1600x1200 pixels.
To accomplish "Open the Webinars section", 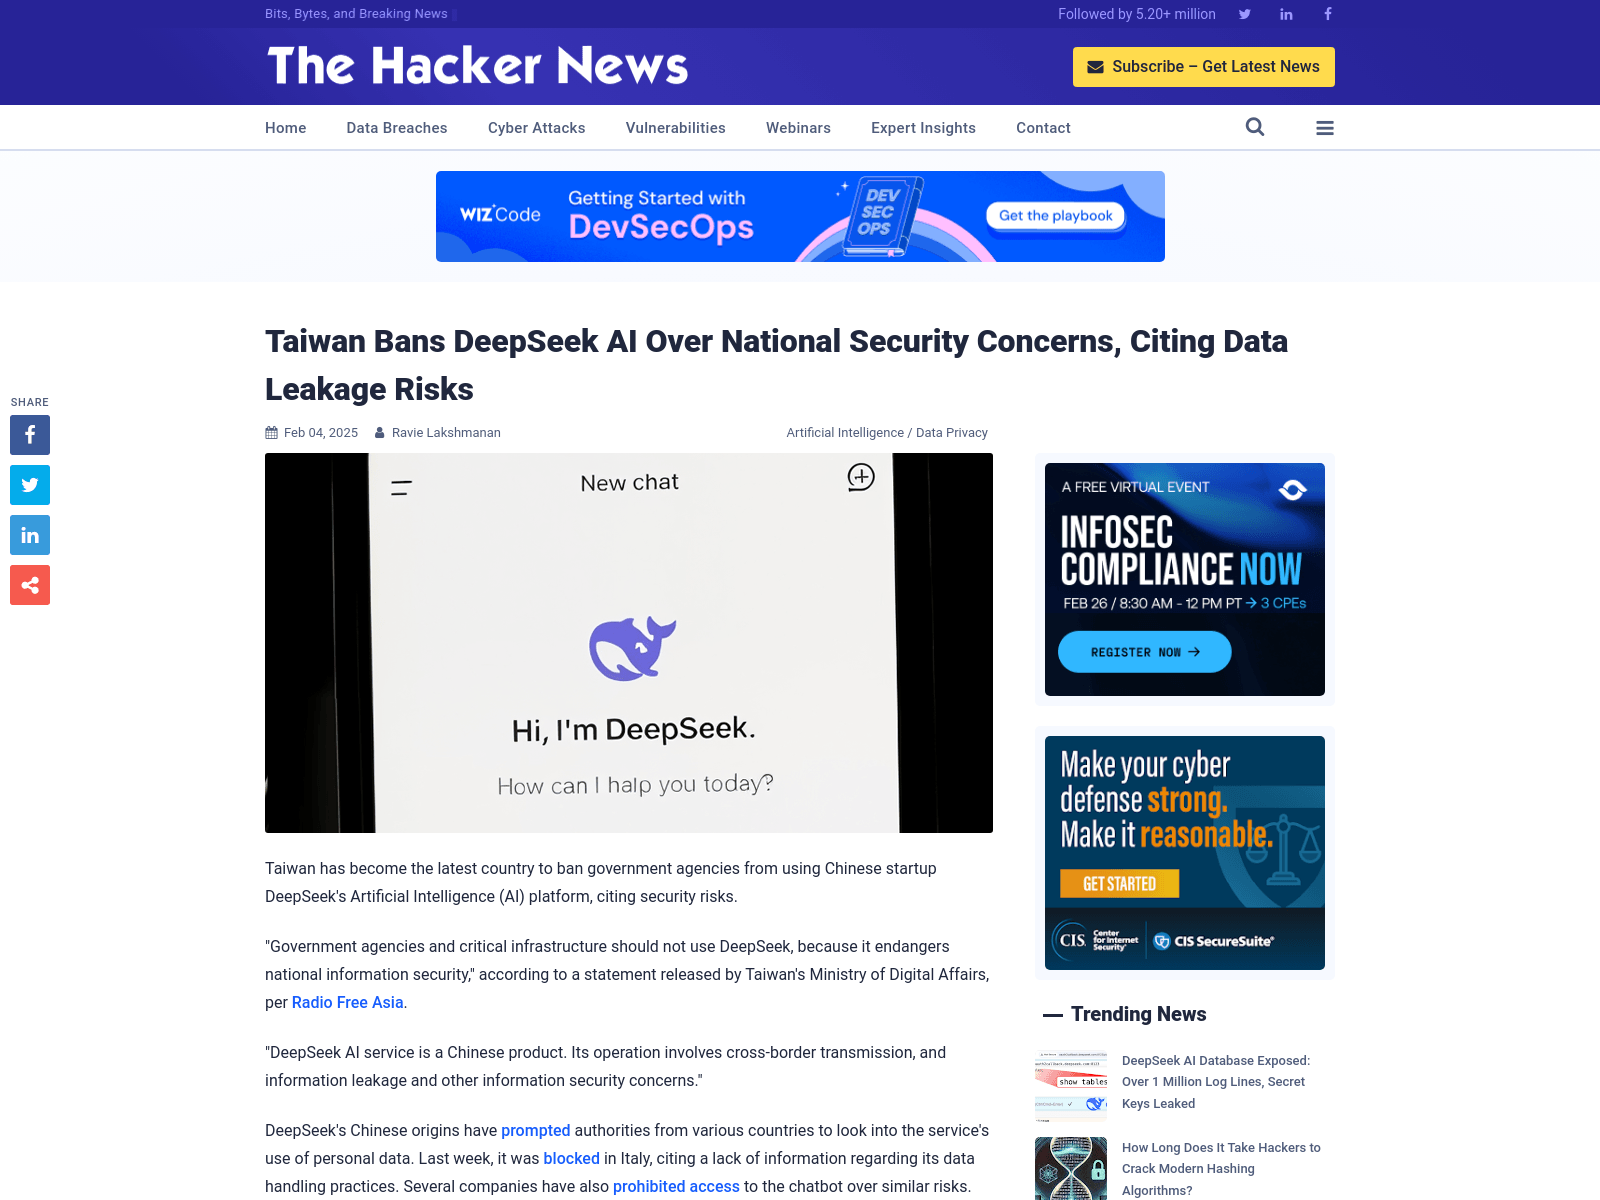I will click(x=798, y=128).
